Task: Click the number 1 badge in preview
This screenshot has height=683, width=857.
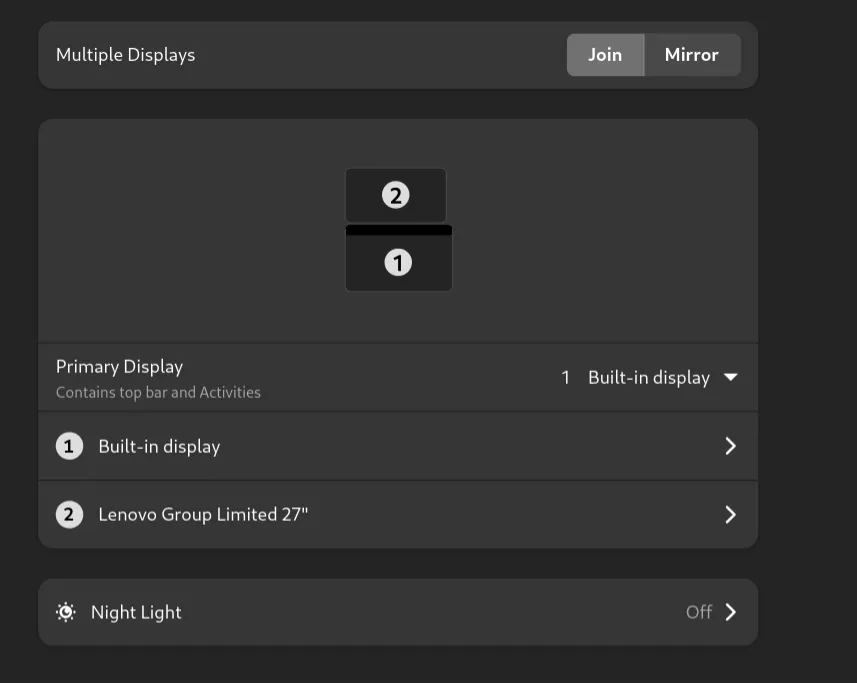Action: pos(398,263)
